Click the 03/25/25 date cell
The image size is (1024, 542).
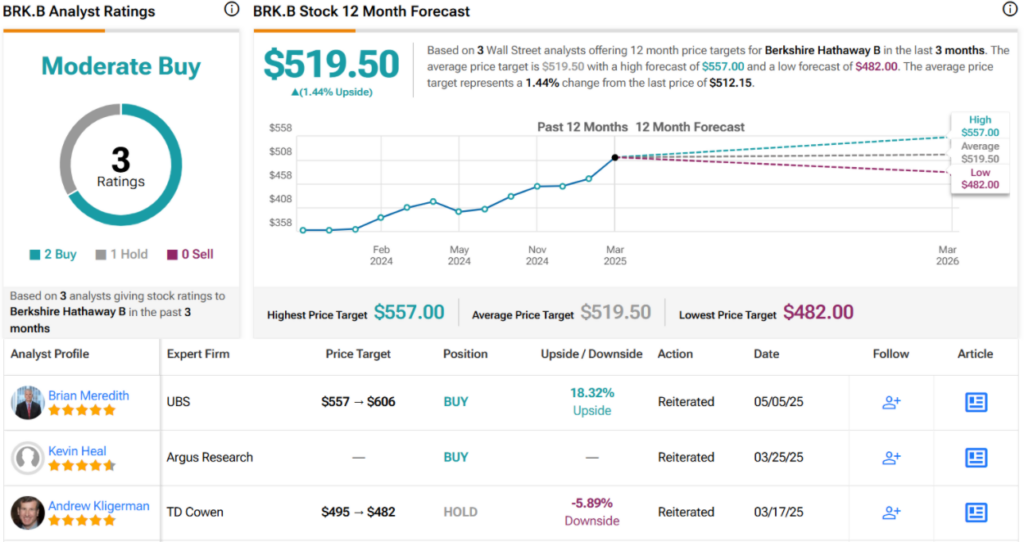click(x=778, y=458)
